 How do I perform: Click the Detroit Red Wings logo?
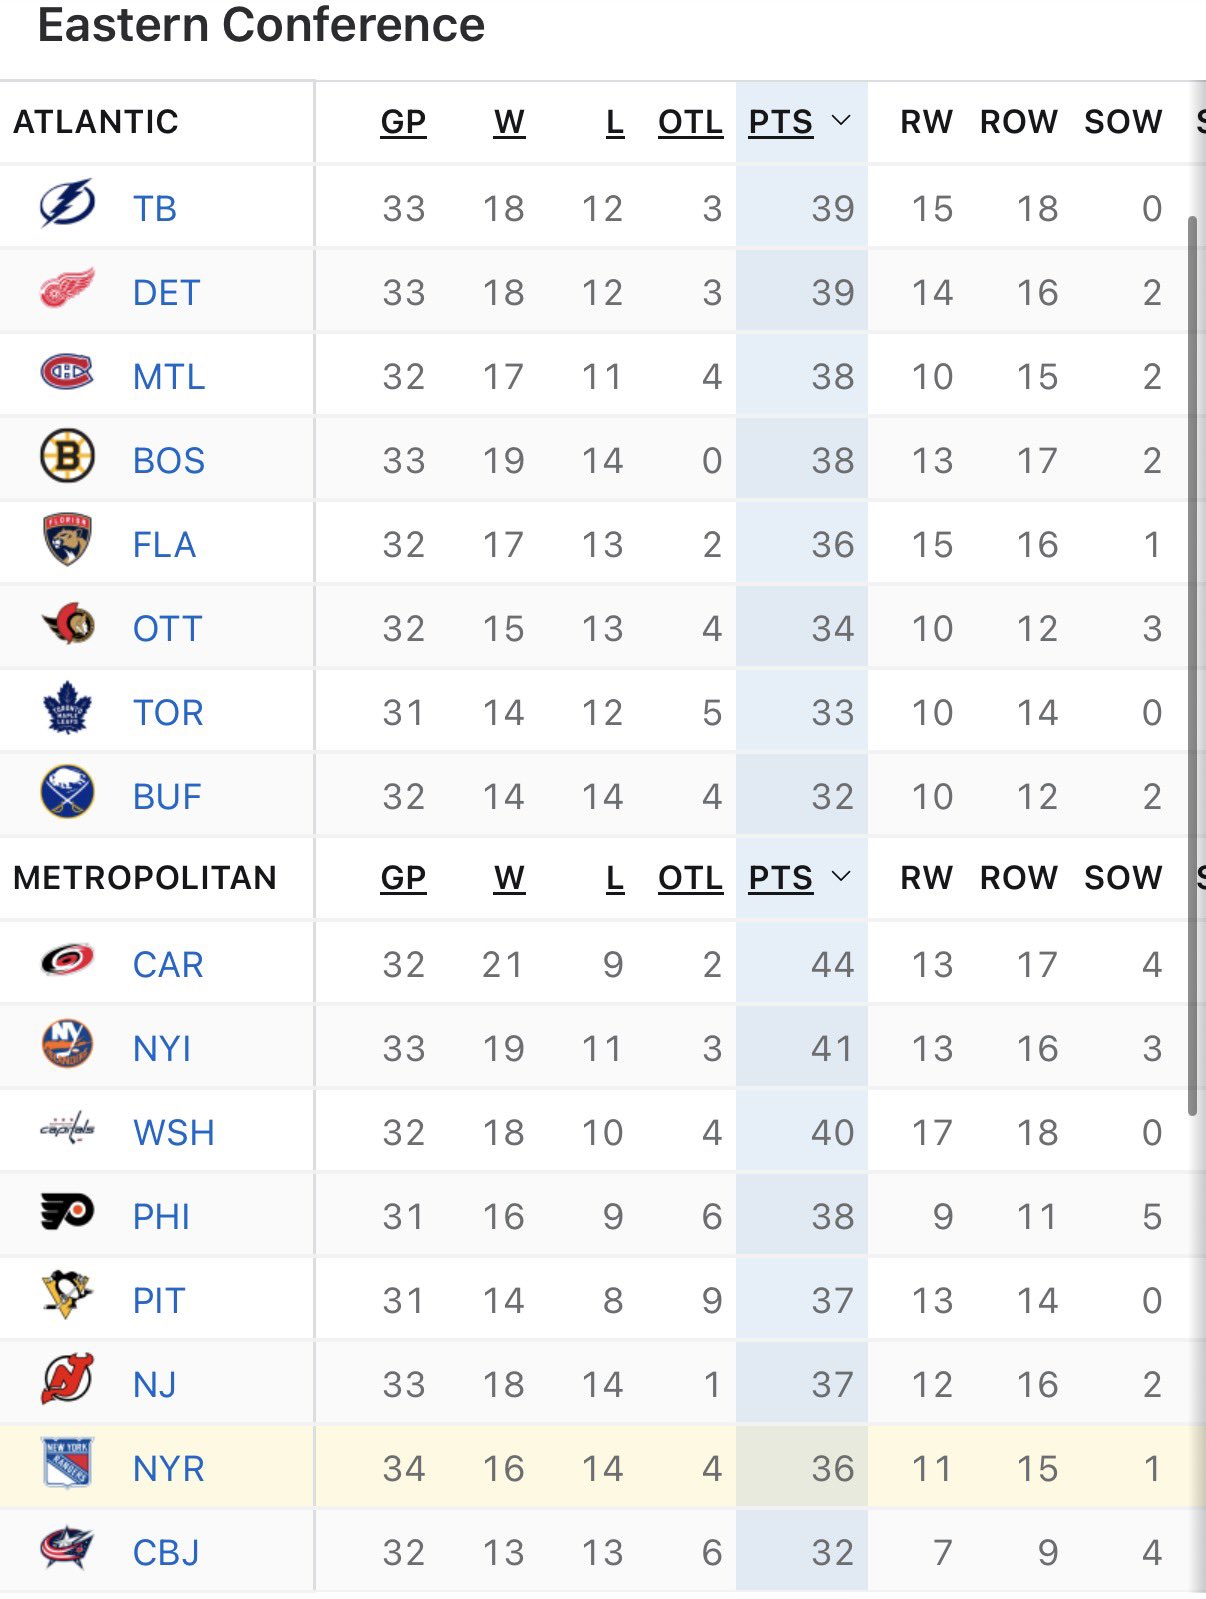point(67,289)
